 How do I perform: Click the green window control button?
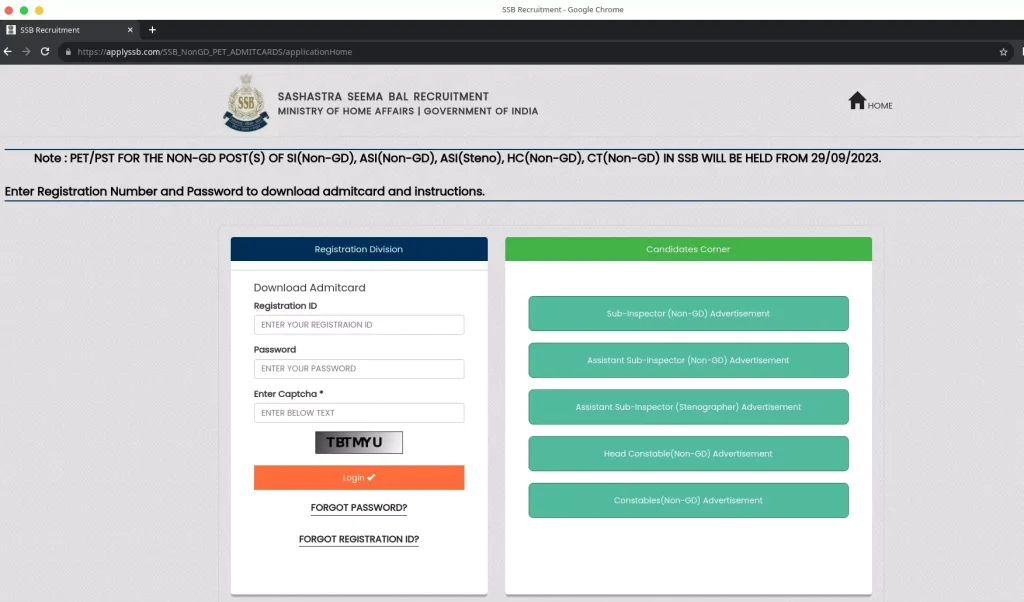(x=24, y=10)
